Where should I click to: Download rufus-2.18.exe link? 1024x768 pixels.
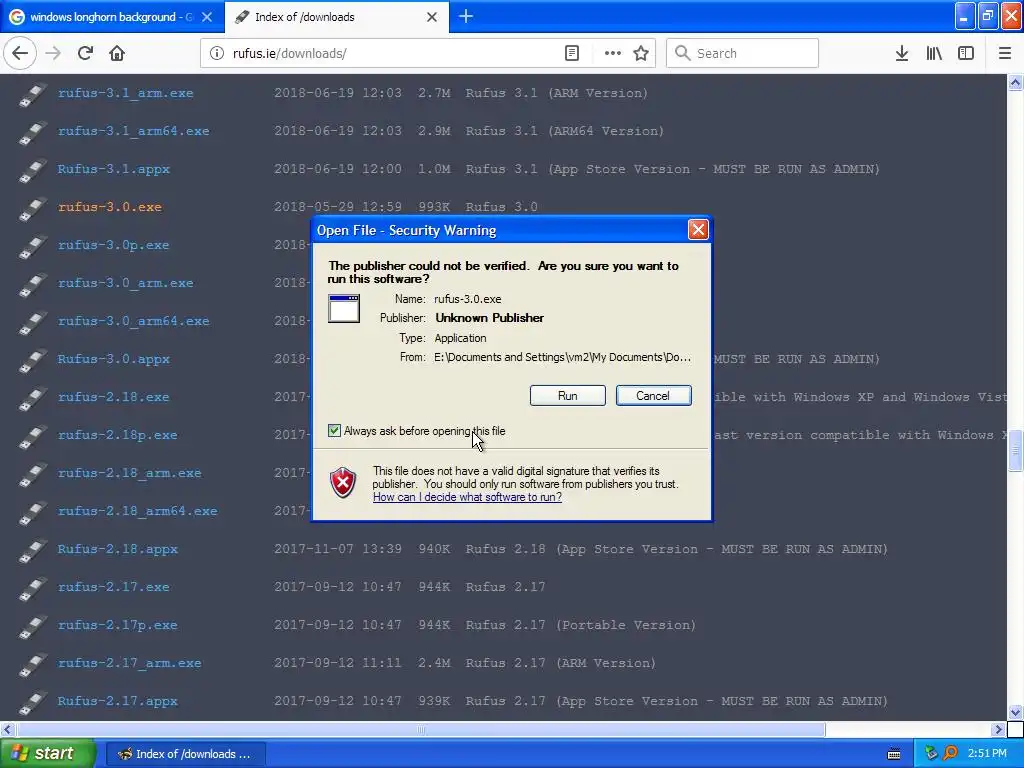point(114,397)
